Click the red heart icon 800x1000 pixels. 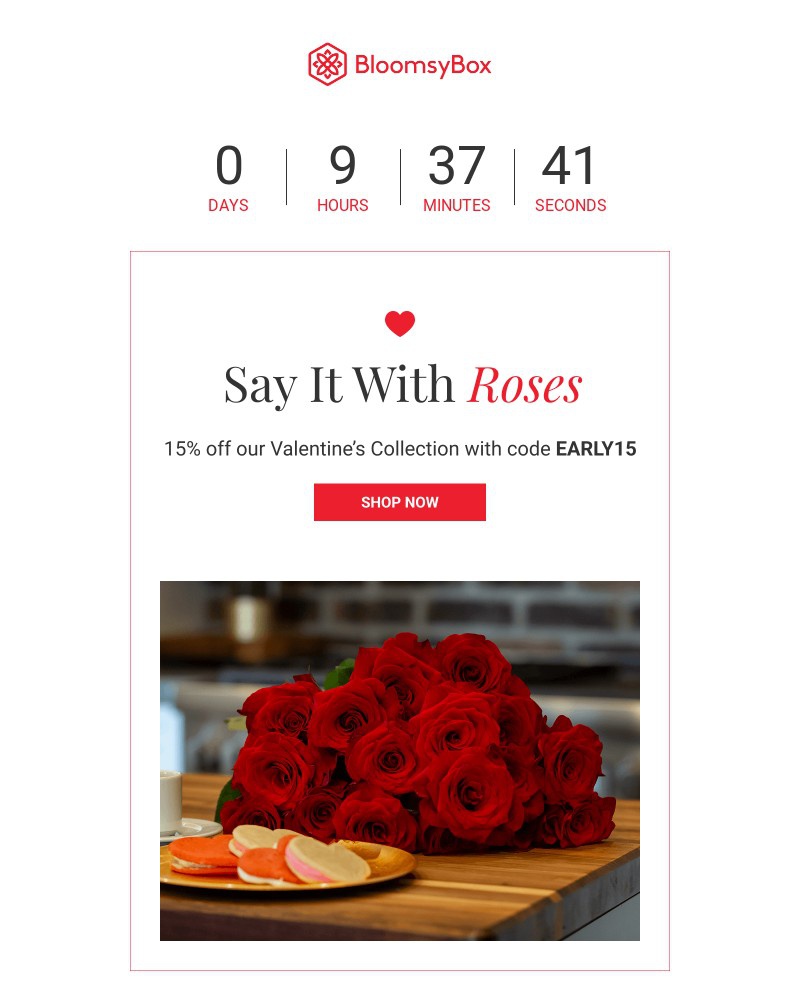click(x=400, y=323)
